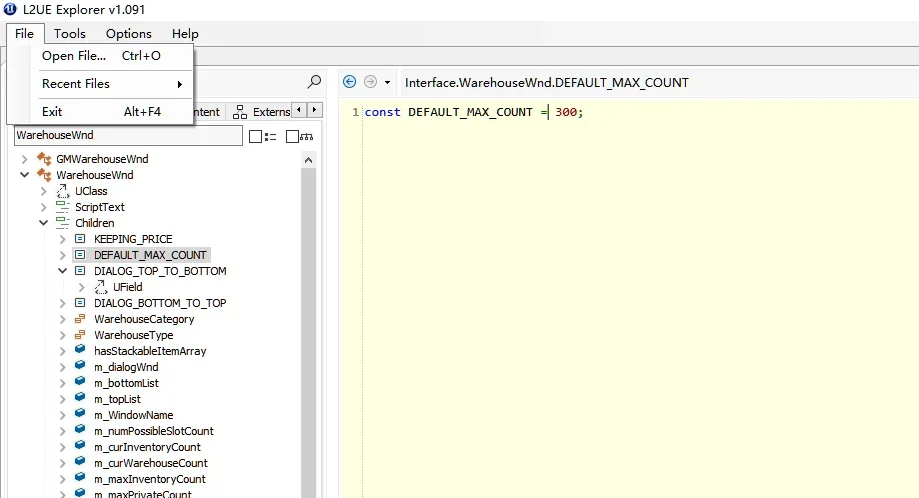Open the Tools menu
Viewport: 919px width, 498px height.
(x=70, y=33)
